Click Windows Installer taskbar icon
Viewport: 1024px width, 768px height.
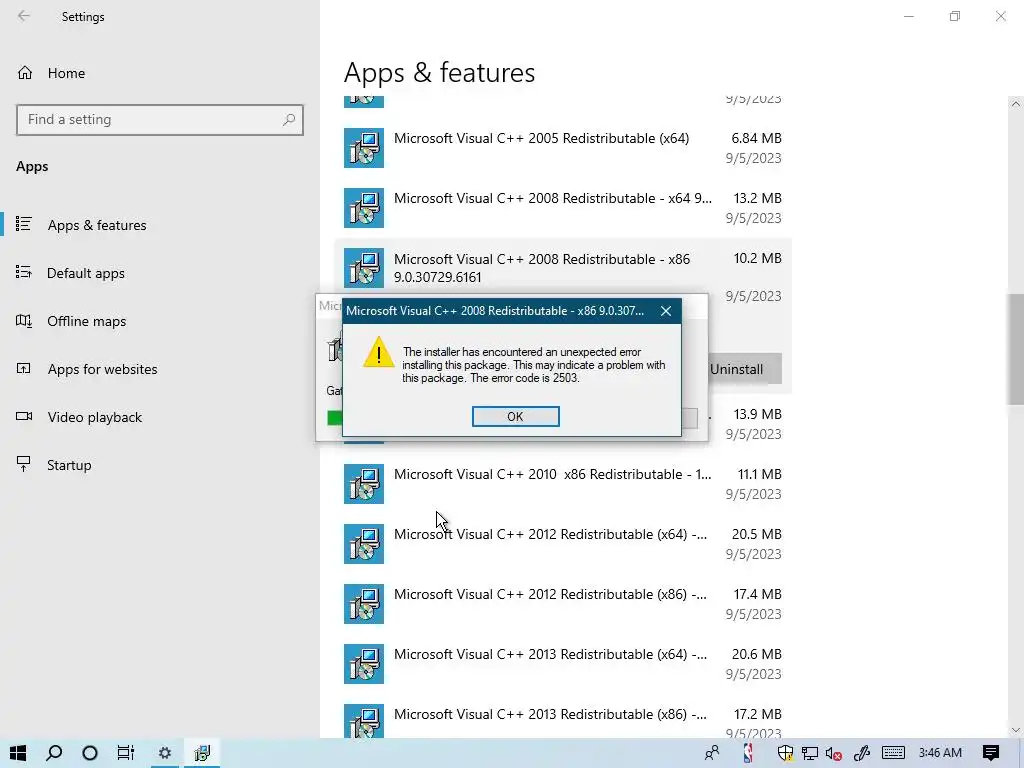pos(202,753)
